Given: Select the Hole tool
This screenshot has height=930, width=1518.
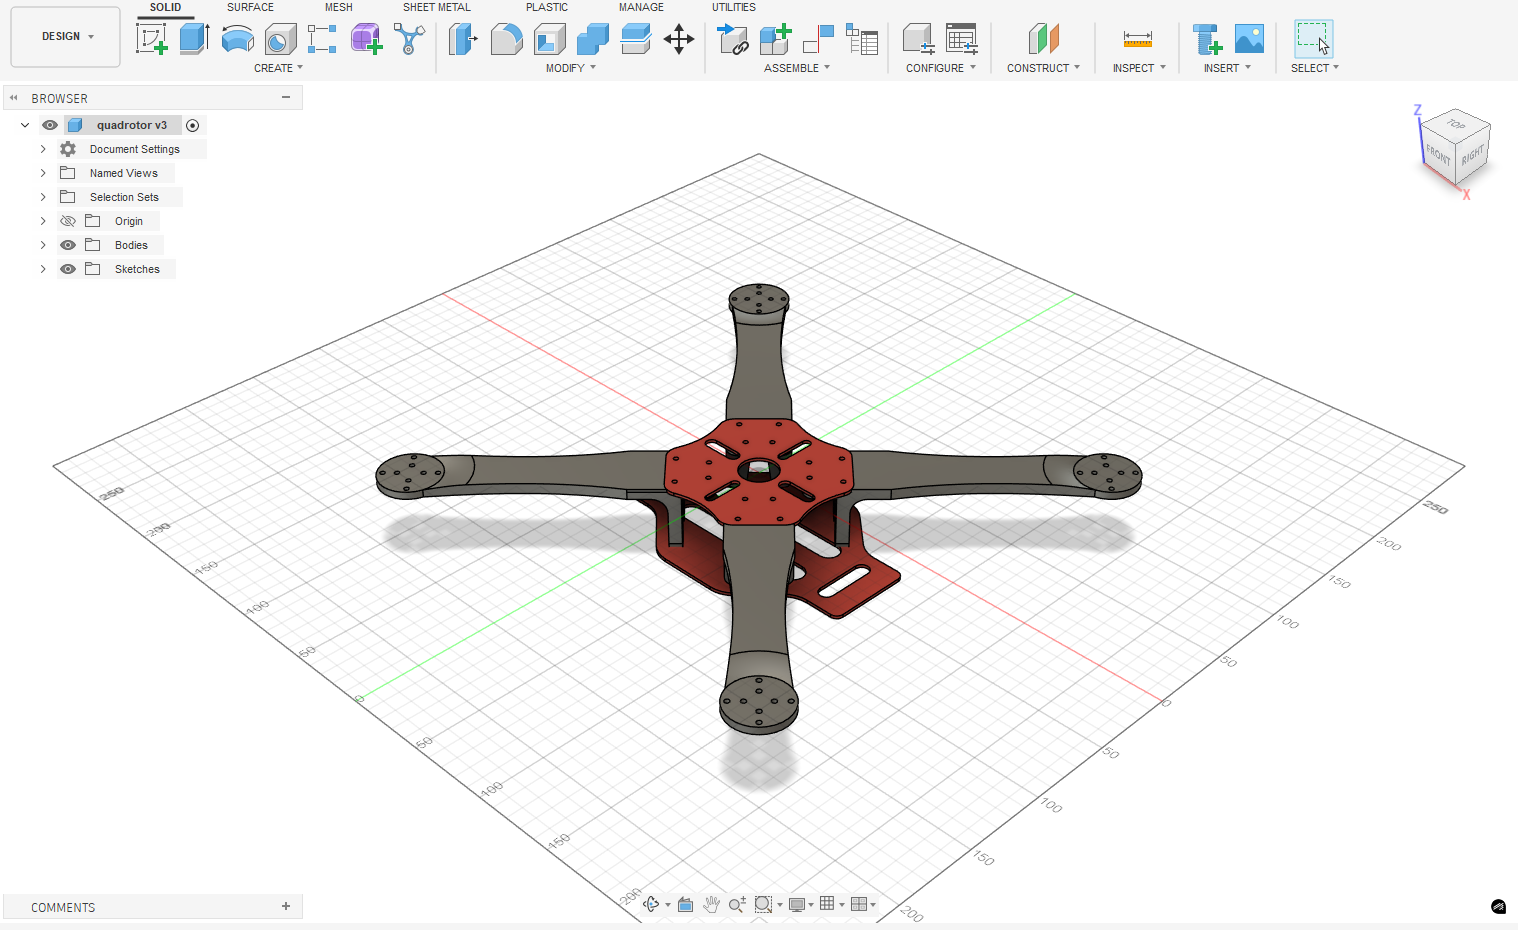Looking at the screenshot, I should (x=280, y=39).
